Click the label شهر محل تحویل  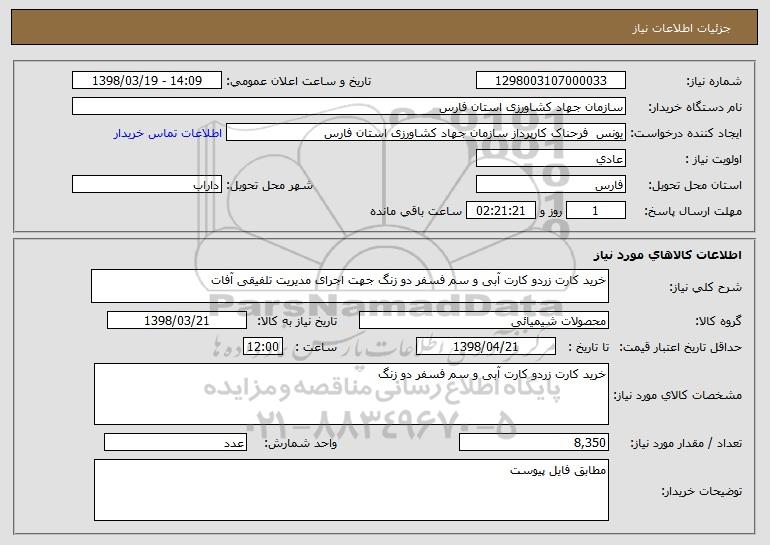(269, 186)
